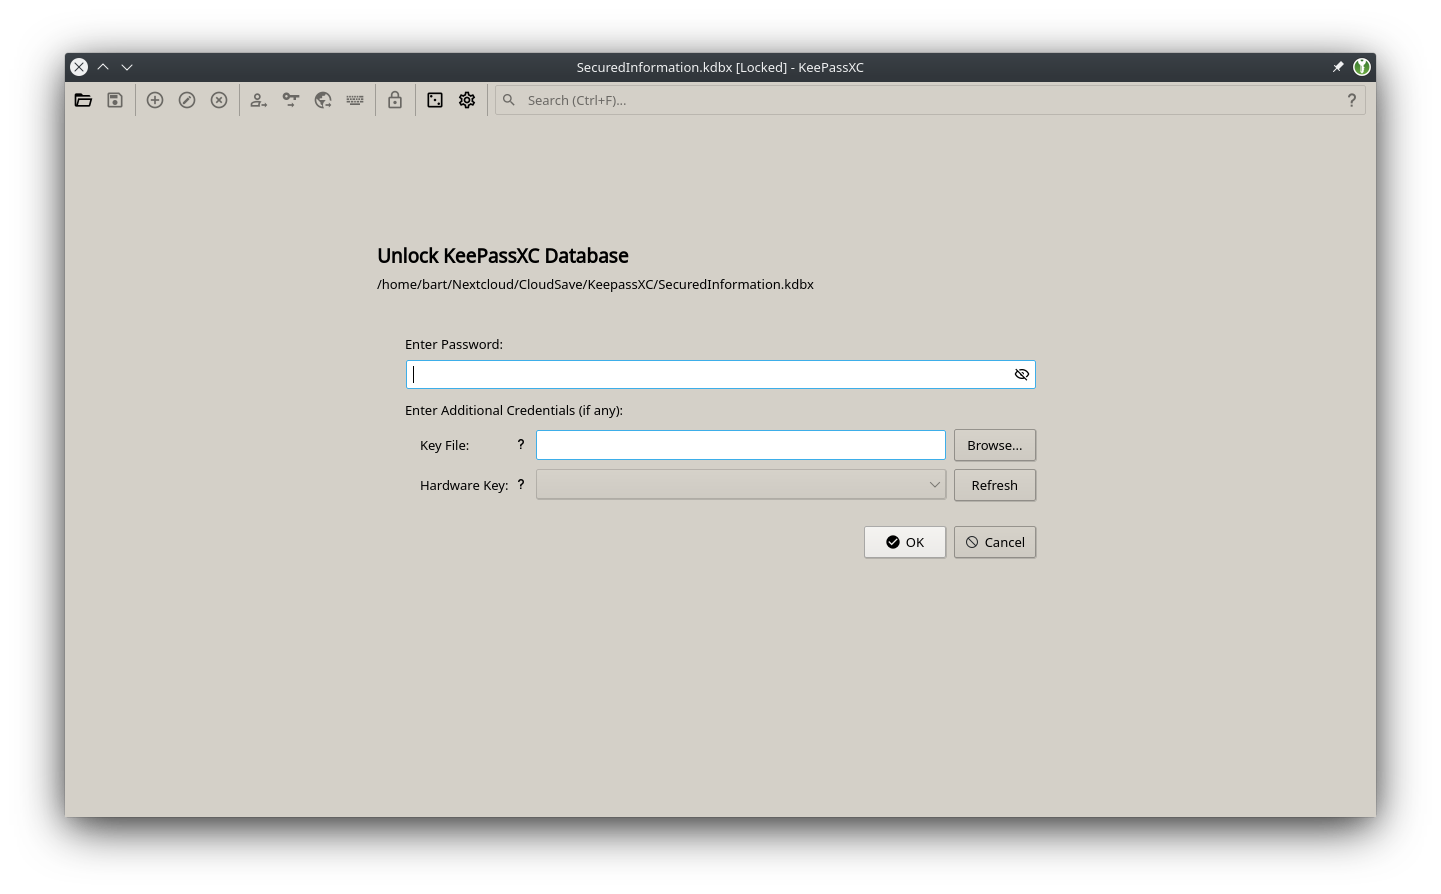Click the Delete entry icon
This screenshot has width=1441, height=894.
pos(219,100)
